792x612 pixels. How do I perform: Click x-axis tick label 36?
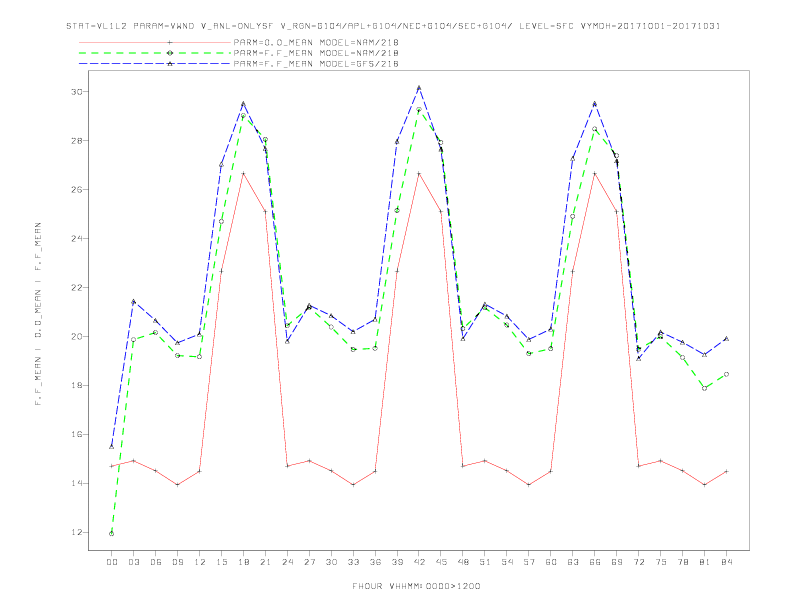pos(375,562)
